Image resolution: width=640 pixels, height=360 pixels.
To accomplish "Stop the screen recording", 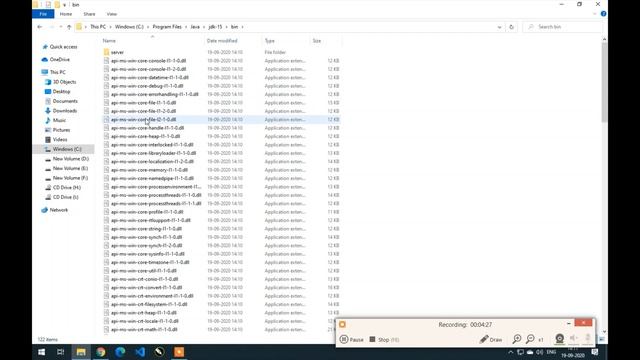I will (x=384, y=340).
